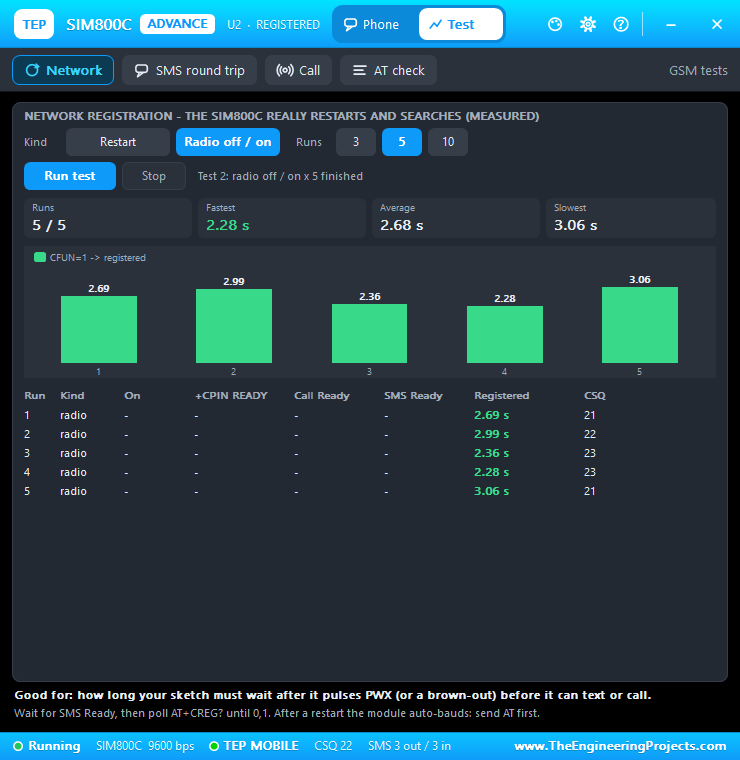Switch to Phone mode
The height and width of the screenshot is (760, 740).
click(372, 24)
